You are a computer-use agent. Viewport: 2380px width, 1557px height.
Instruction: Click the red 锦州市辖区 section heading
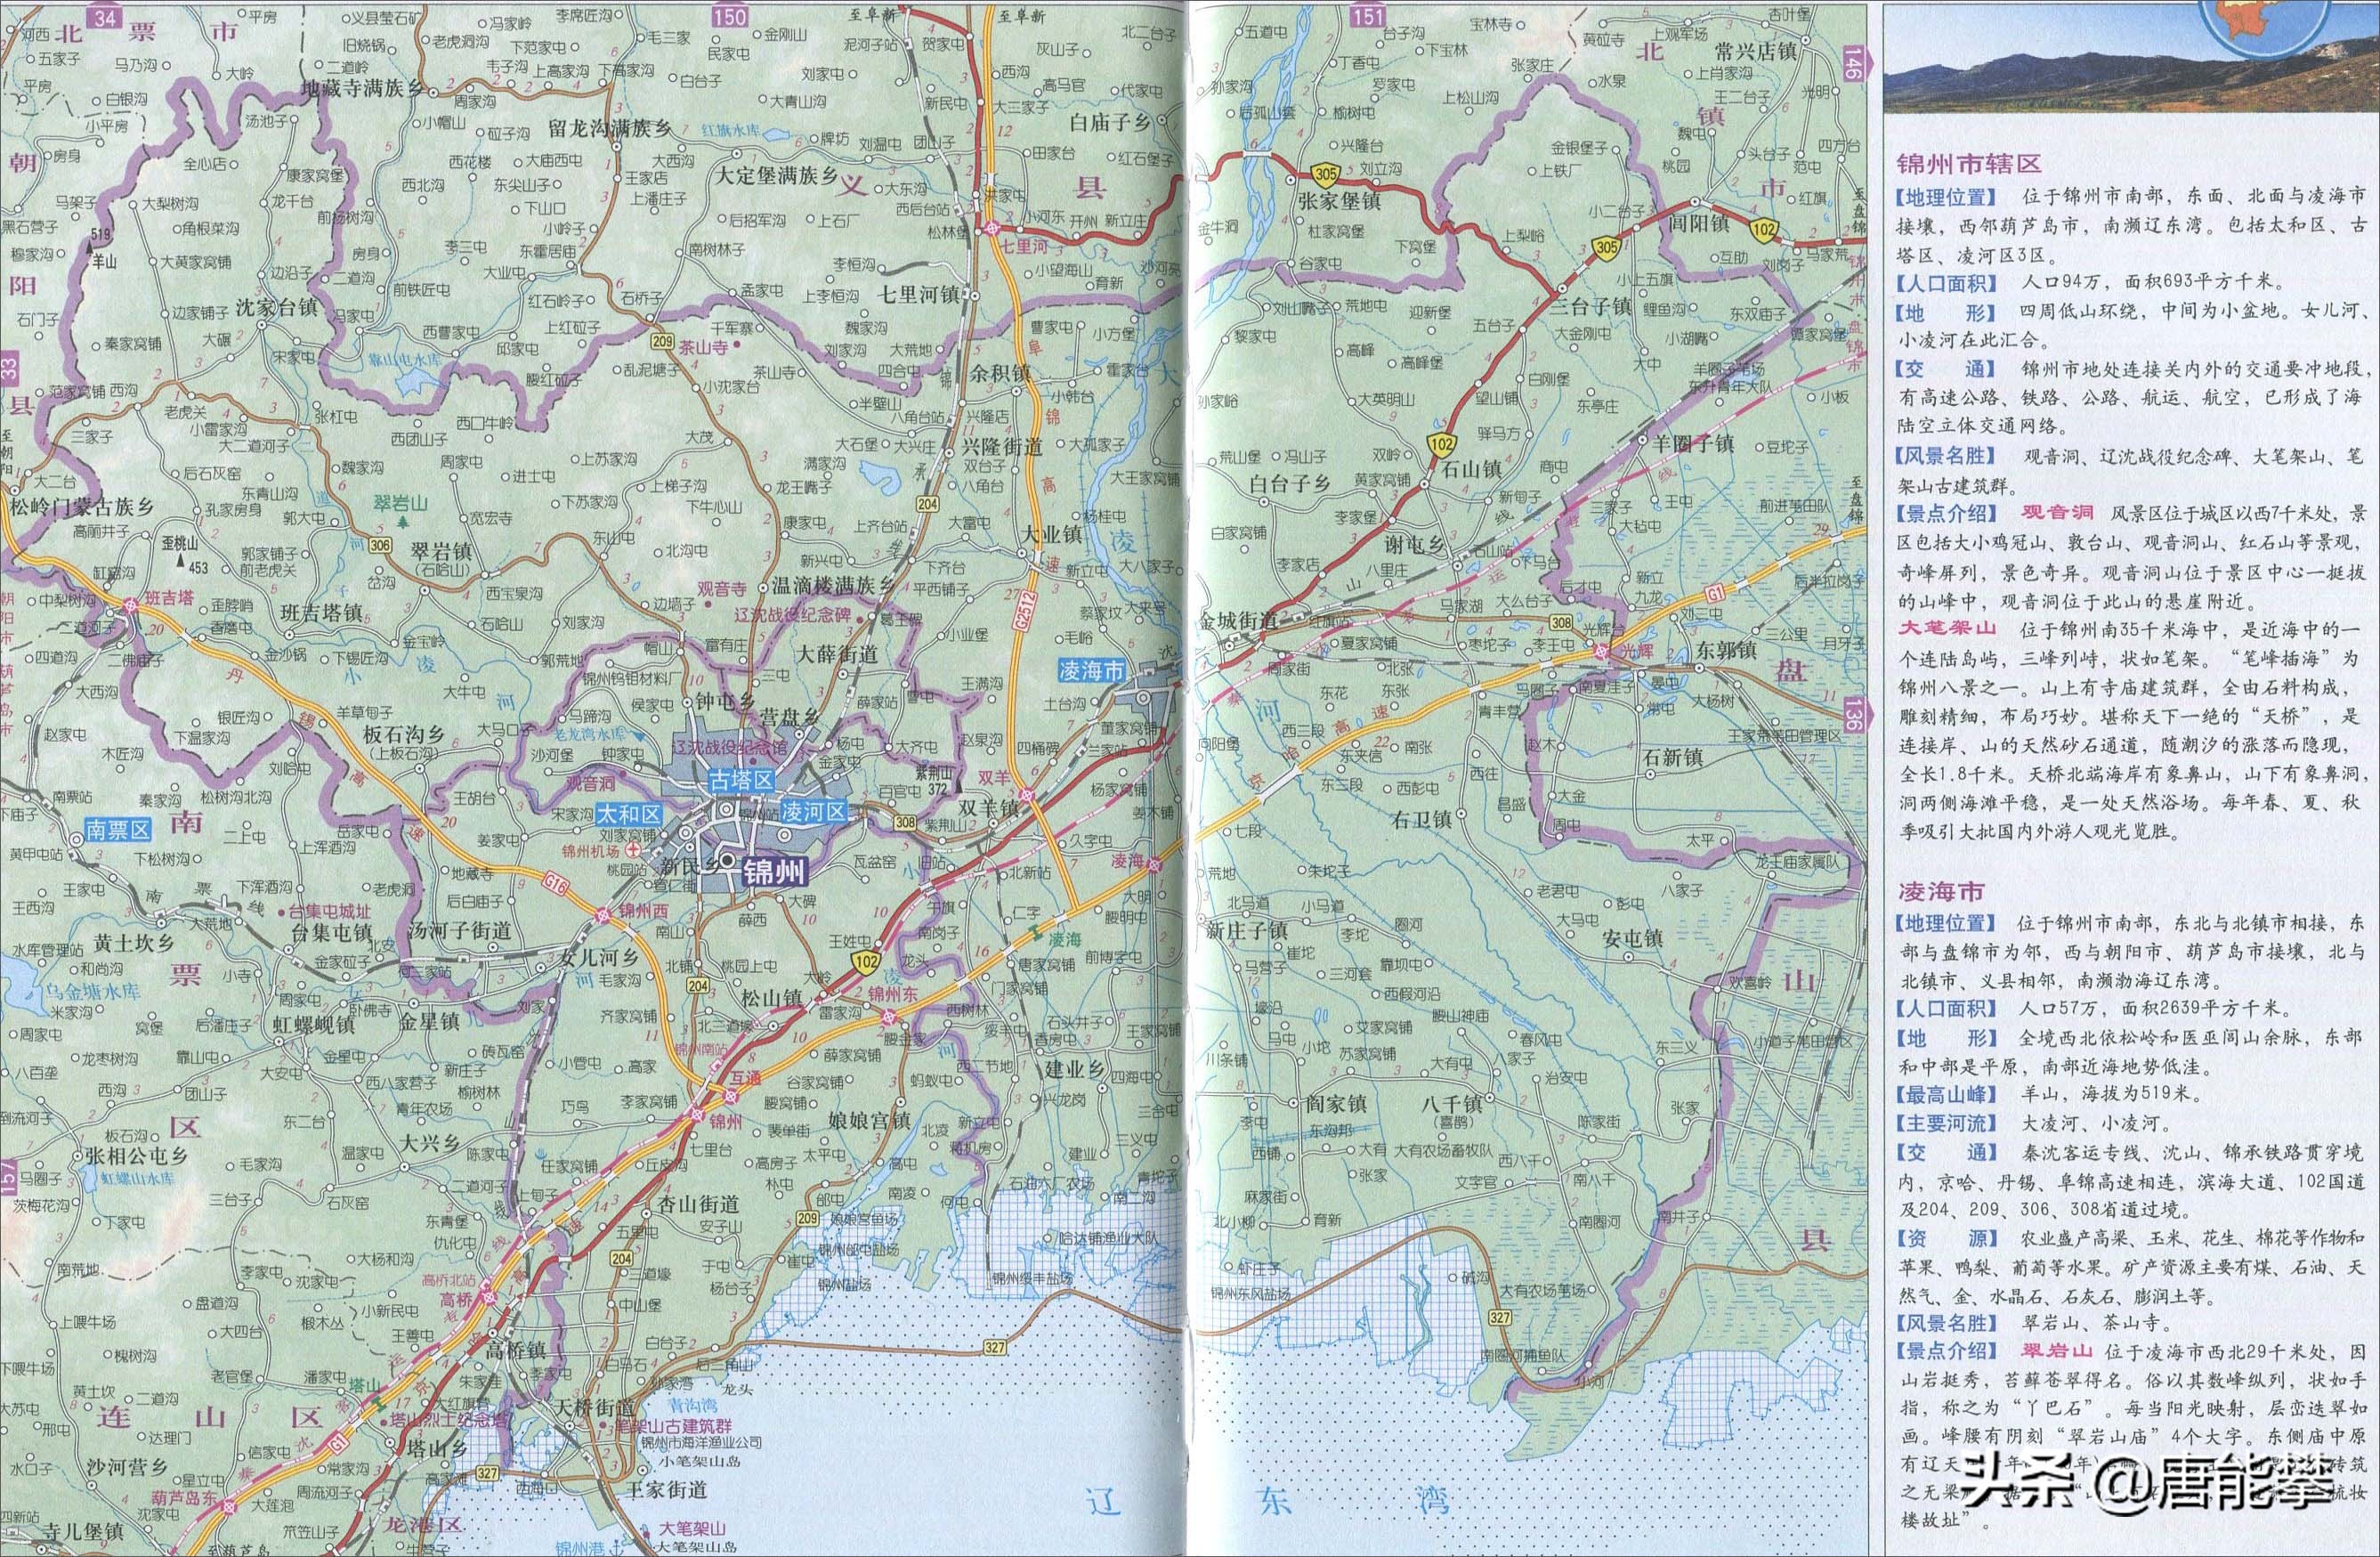pyautogui.click(x=1968, y=163)
